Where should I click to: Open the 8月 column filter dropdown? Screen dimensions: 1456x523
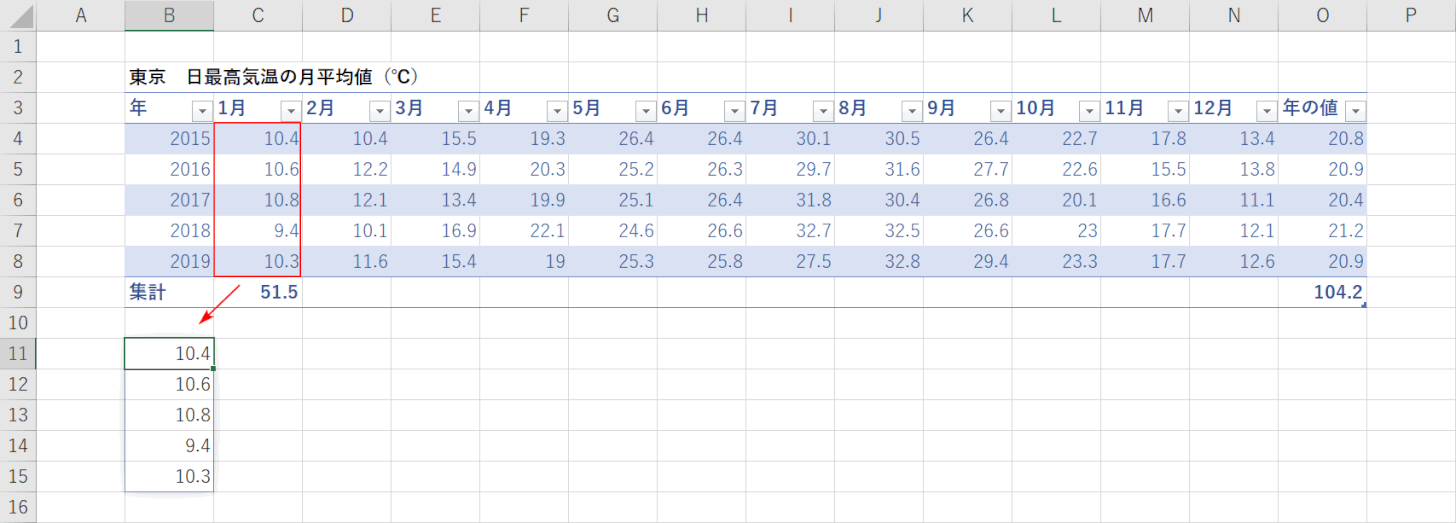(x=911, y=110)
